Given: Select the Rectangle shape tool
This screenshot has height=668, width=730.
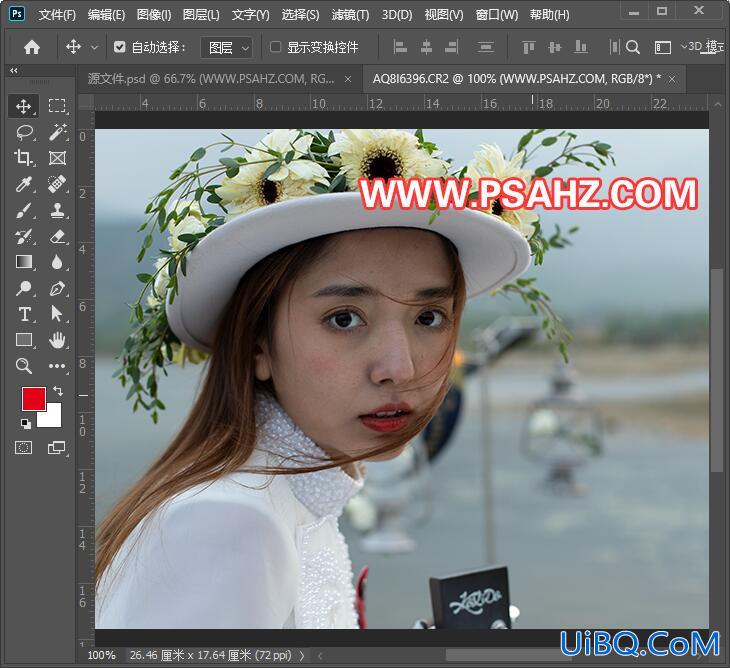Looking at the screenshot, I should tap(23, 340).
